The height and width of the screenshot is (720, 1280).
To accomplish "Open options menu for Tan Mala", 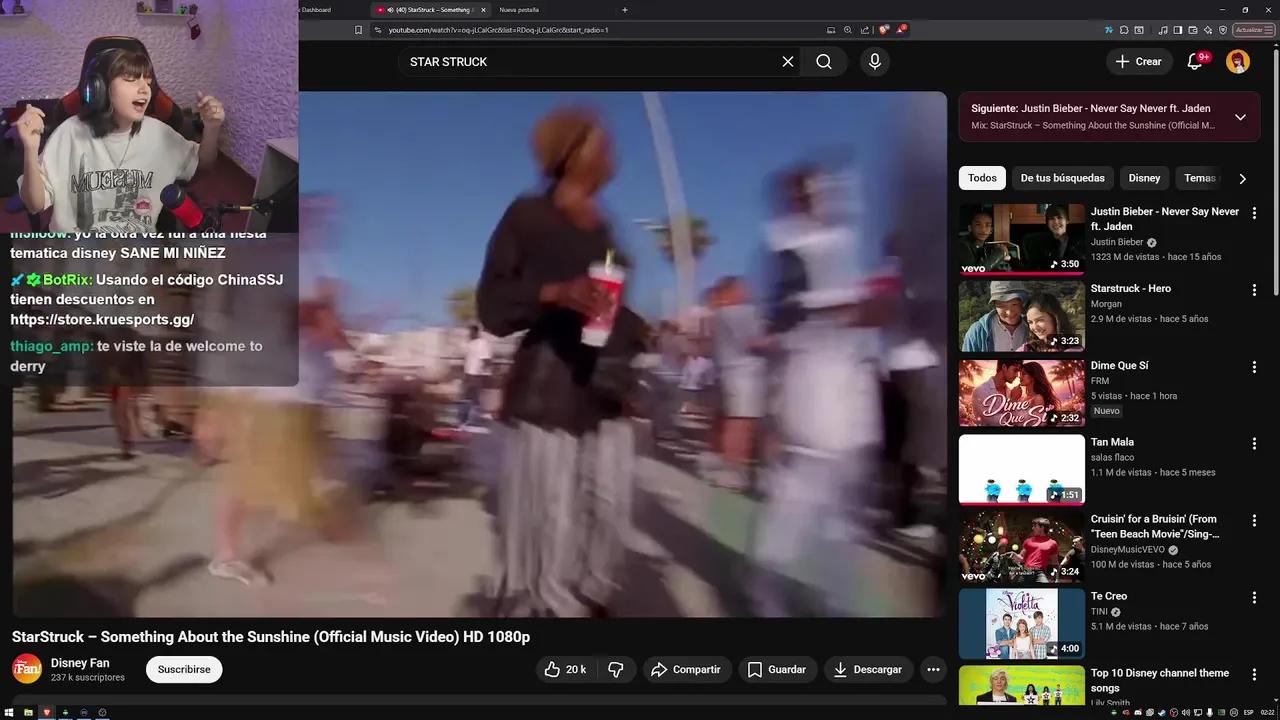I will pyautogui.click(x=1254, y=443).
